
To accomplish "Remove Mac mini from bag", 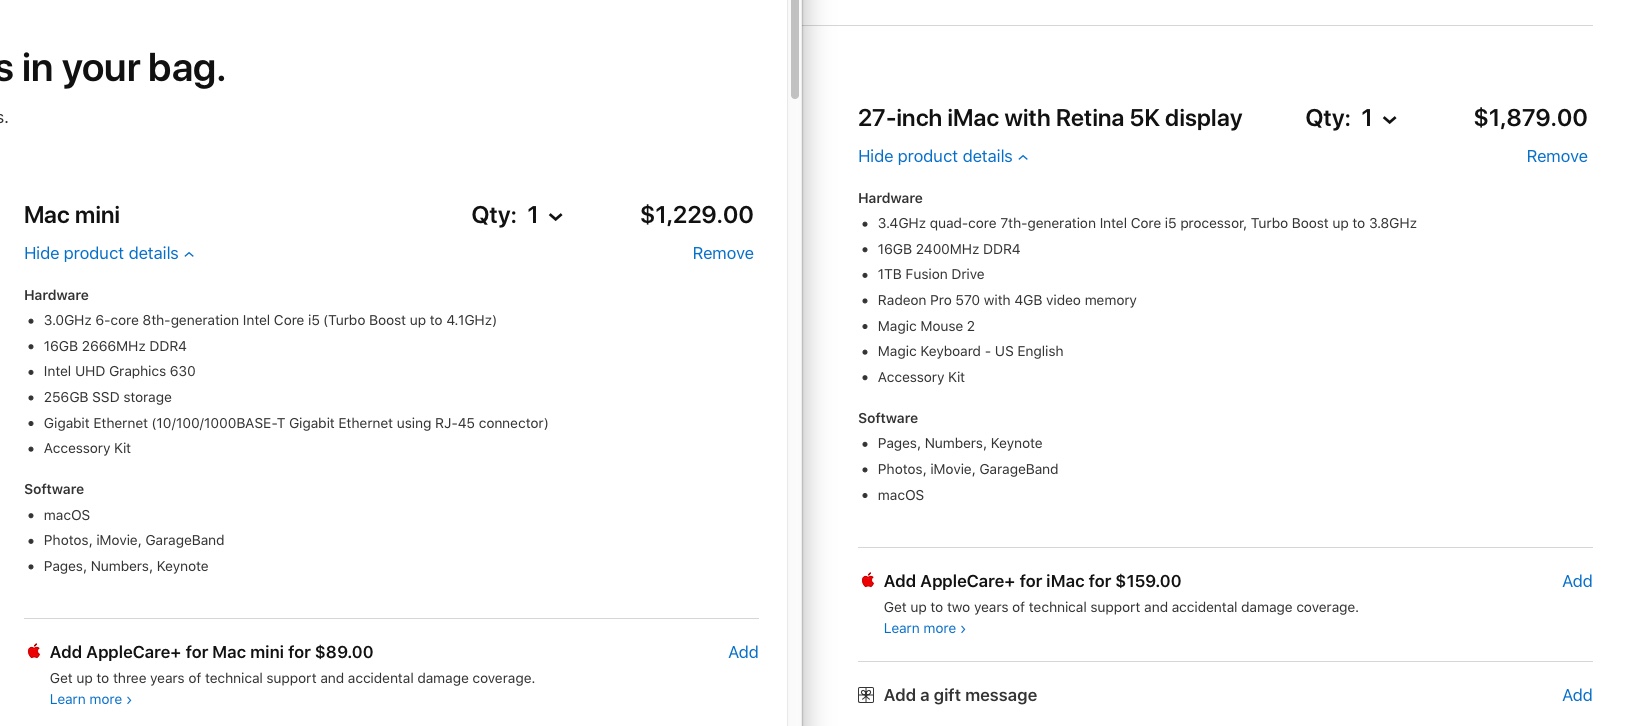I will point(723,254).
